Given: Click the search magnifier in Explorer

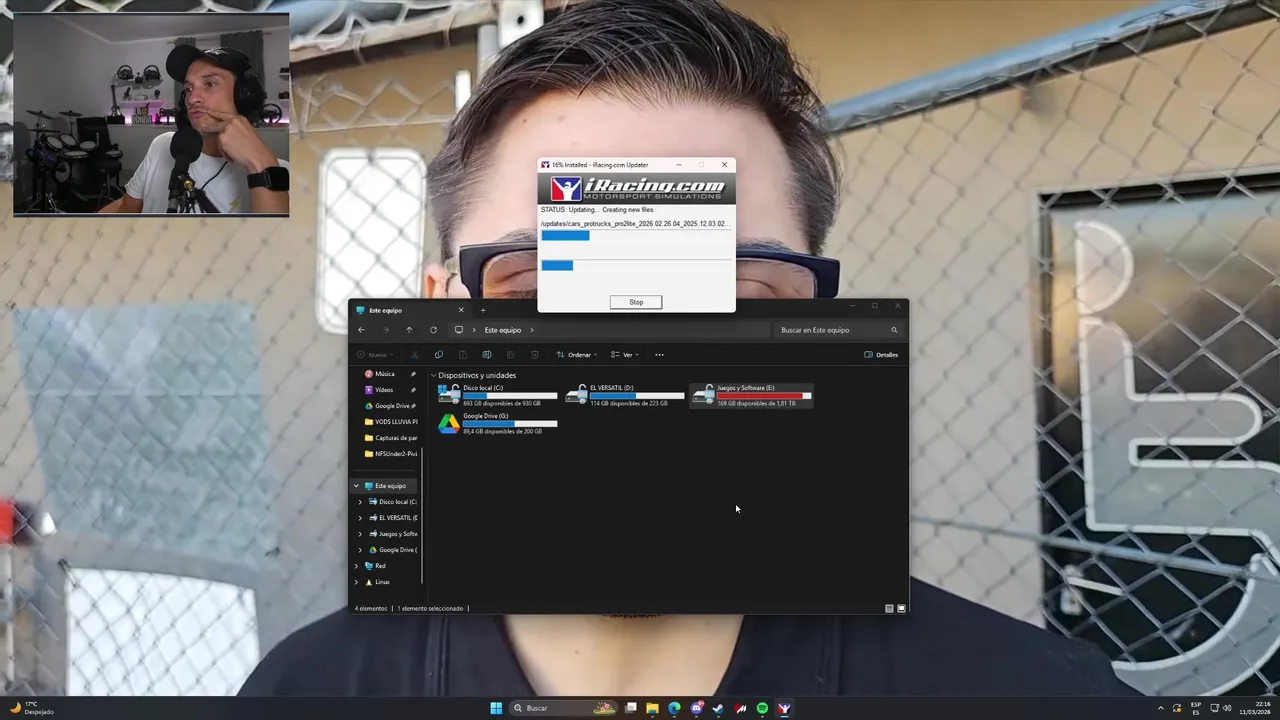Looking at the screenshot, I should 894,330.
